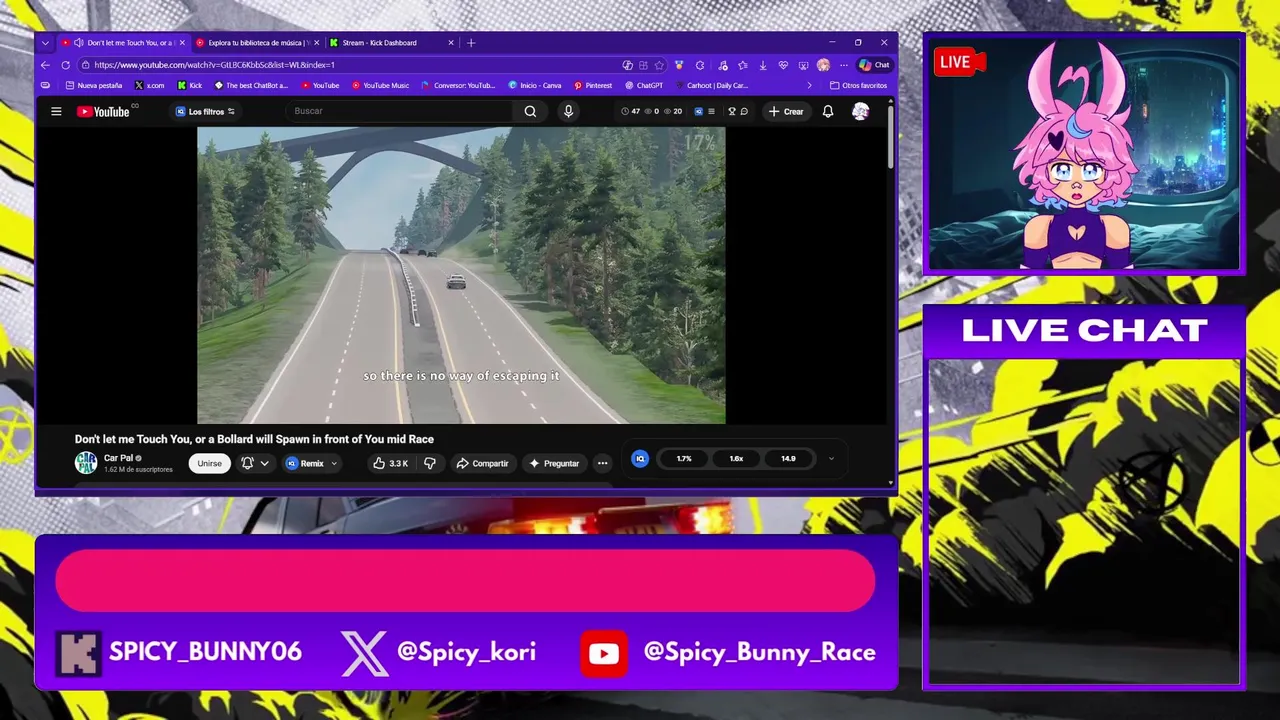Viewport: 1280px width, 720px height.
Task: Toggle the Los filtros extension button
Action: (x=205, y=111)
